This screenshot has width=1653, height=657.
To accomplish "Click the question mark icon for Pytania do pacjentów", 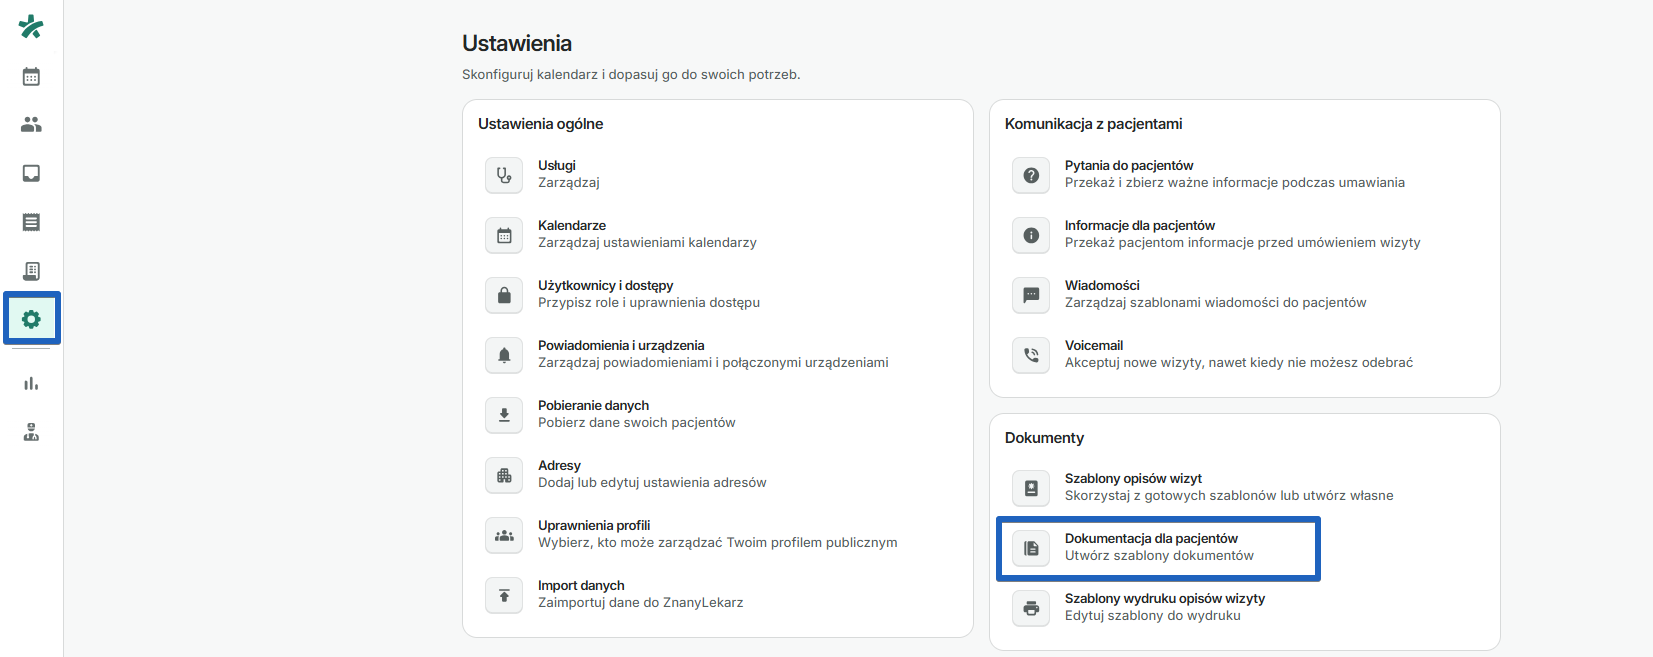I will click(x=1031, y=175).
